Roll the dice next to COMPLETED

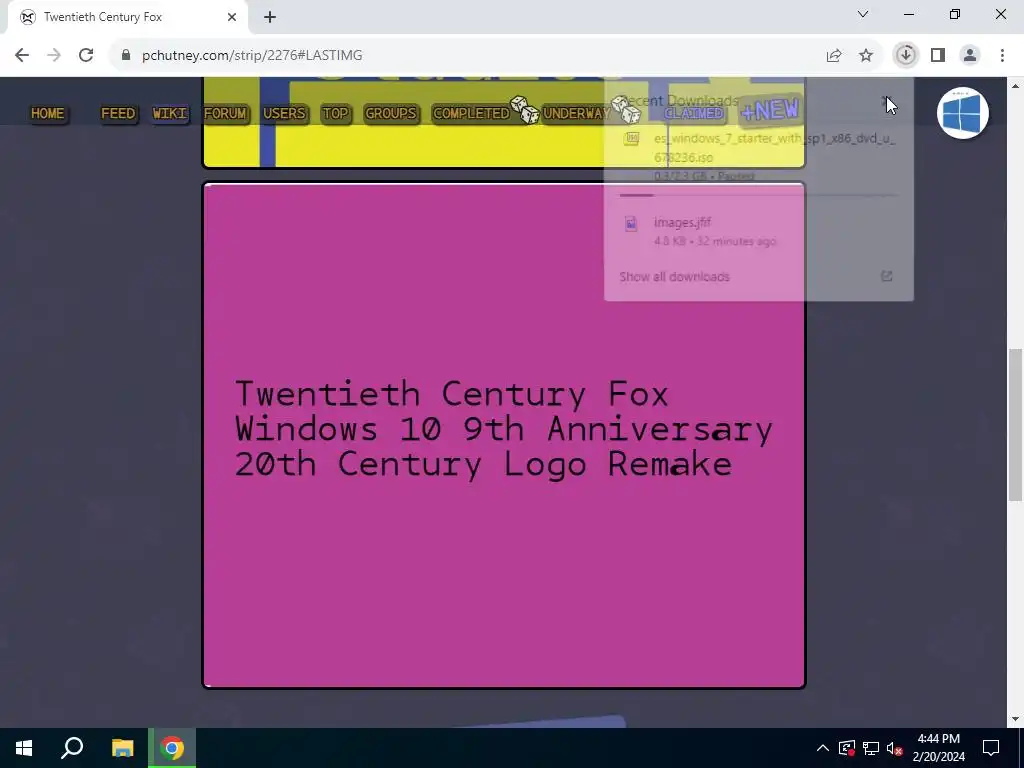525,109
